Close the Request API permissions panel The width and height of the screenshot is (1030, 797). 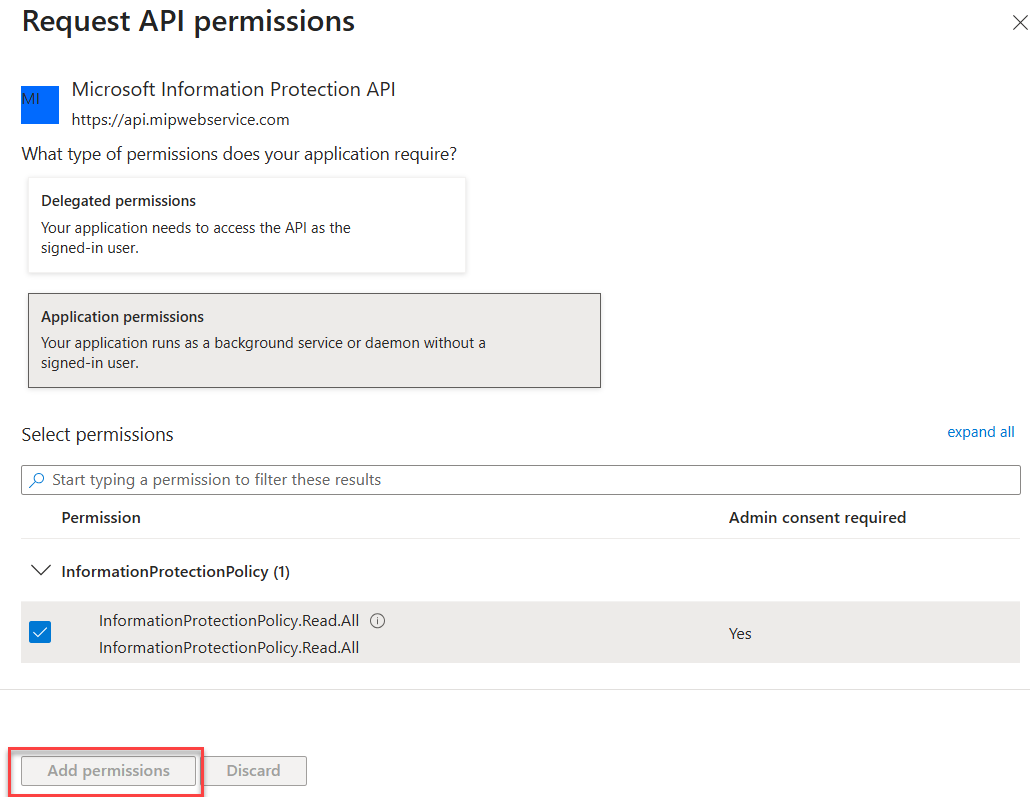tap(1019, 22)
